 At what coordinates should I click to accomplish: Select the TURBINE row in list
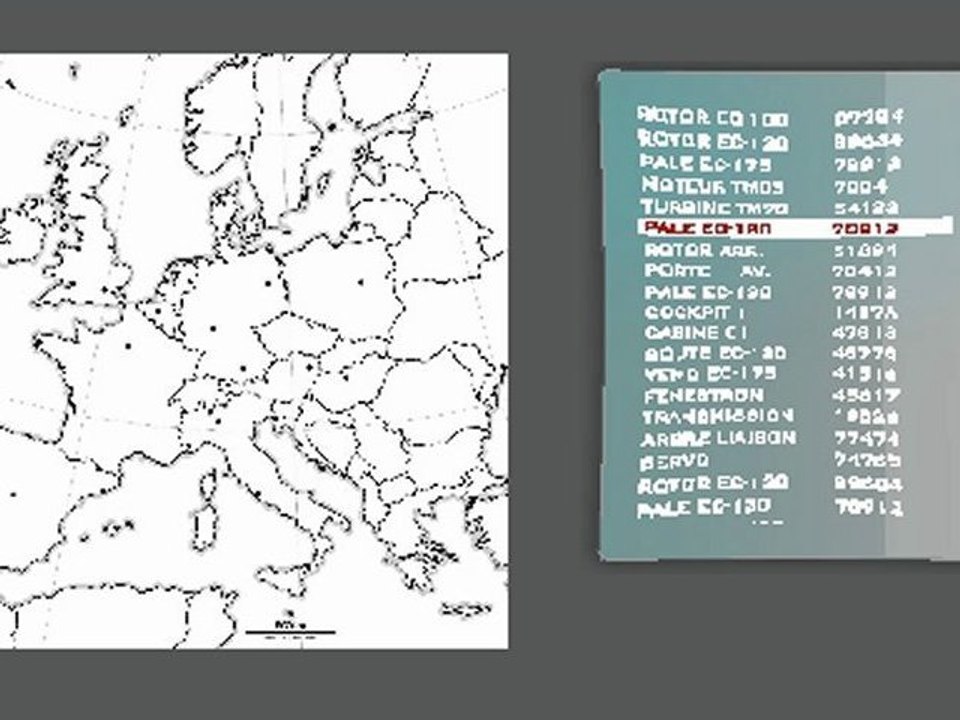[770, 208]
